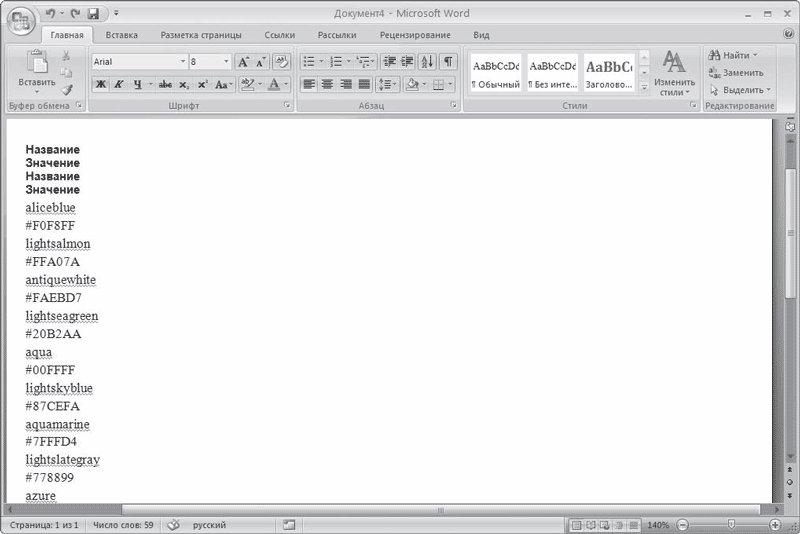Apply superscript formatting x²
Viewport: 800px width, 534px height.
[203, 85]
